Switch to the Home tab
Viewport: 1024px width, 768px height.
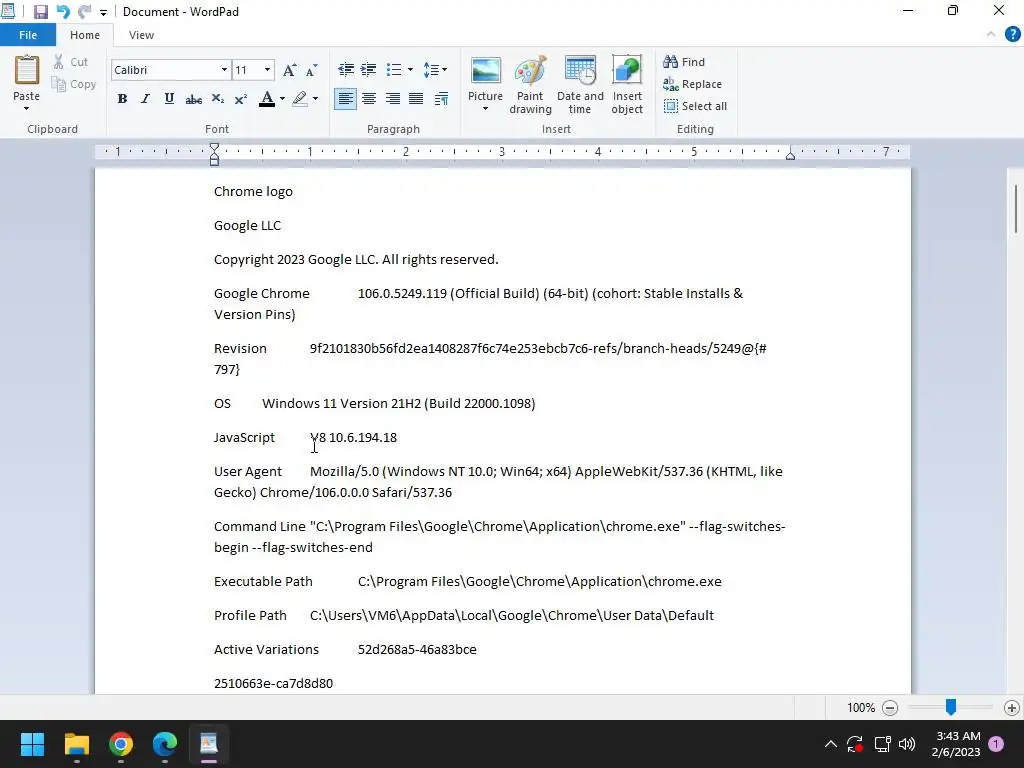[85, 35]
